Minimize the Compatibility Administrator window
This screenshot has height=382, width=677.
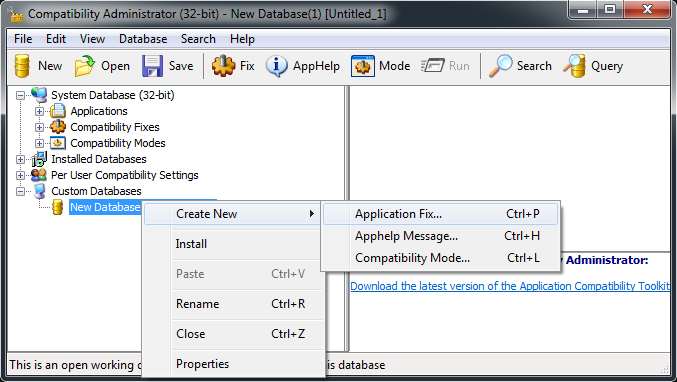pyautogui.click(x=583, y=9)
